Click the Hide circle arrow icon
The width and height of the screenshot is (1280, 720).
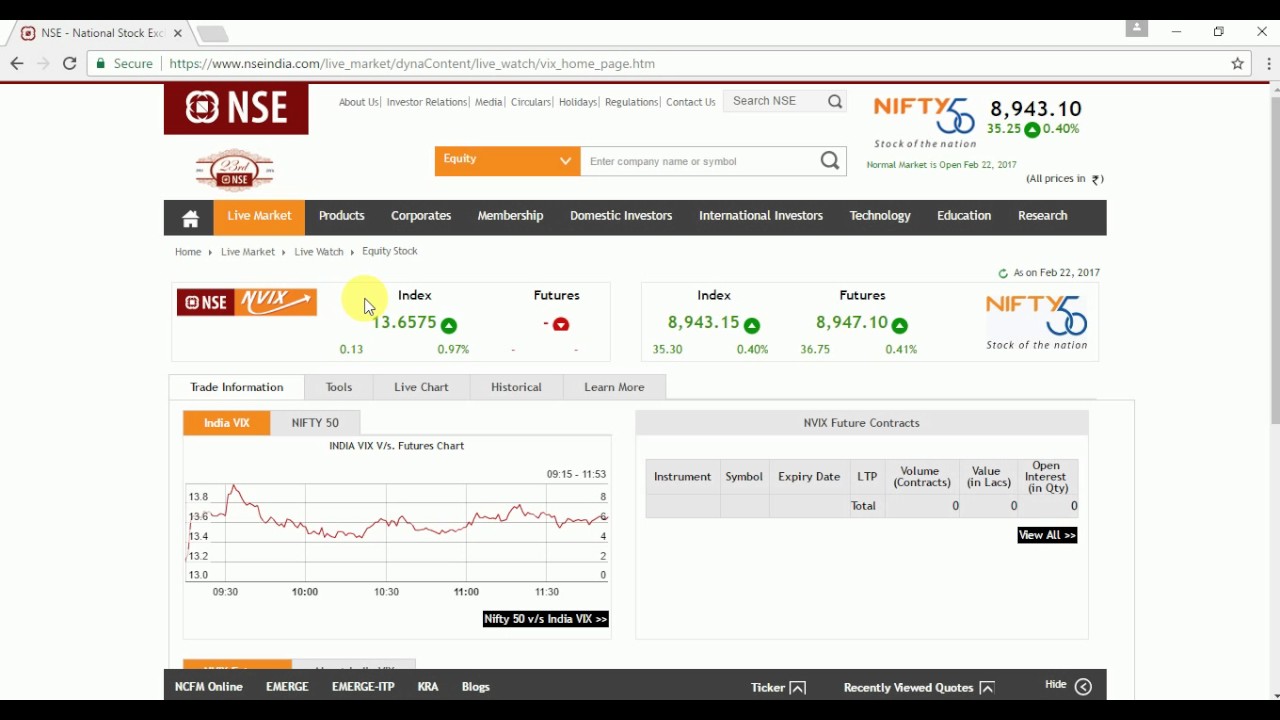(x=1083, y=686)
